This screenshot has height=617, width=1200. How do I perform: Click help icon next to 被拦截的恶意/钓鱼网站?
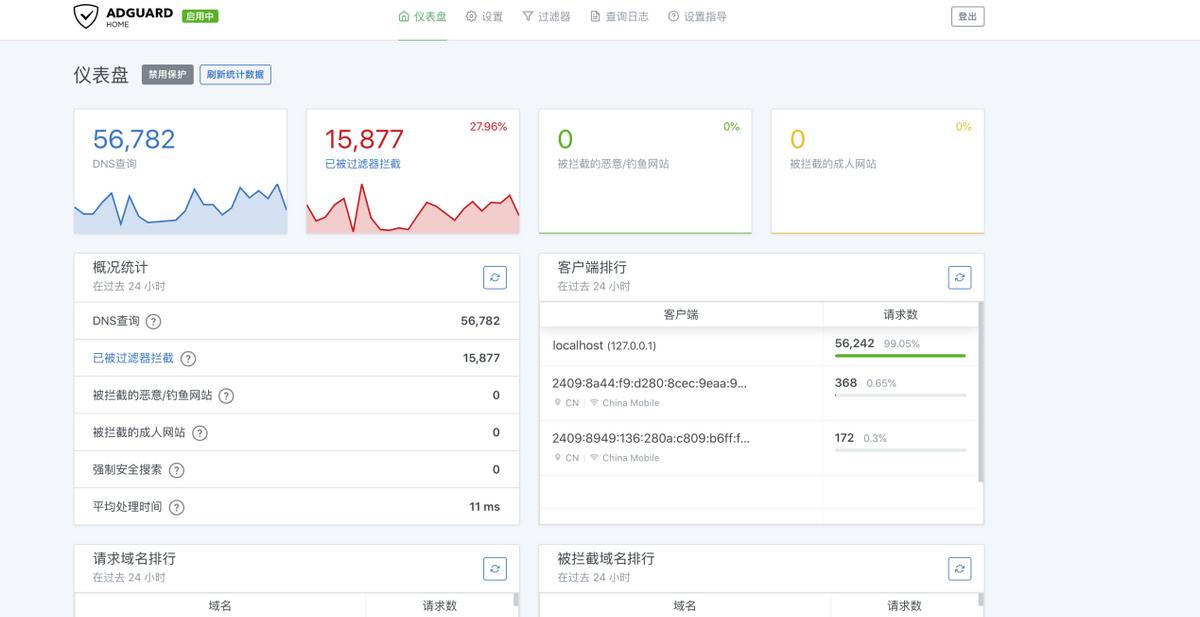226,395
